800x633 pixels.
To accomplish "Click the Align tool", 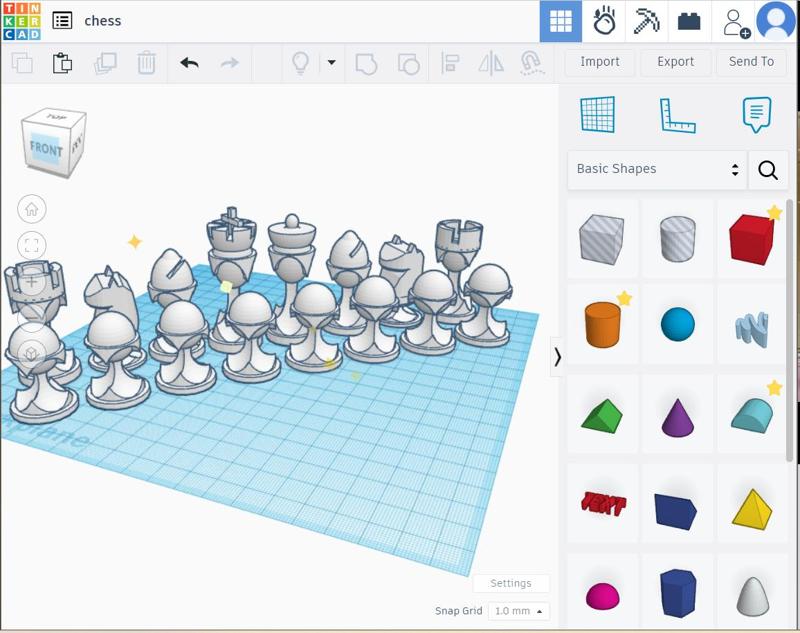I will pos(450,63).
